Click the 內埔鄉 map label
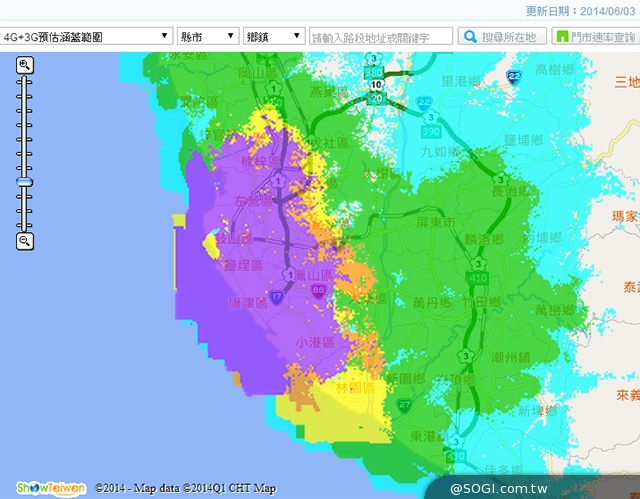Viewport: 640px width, 499px height. pyautogui.click(x=542, y=237)
